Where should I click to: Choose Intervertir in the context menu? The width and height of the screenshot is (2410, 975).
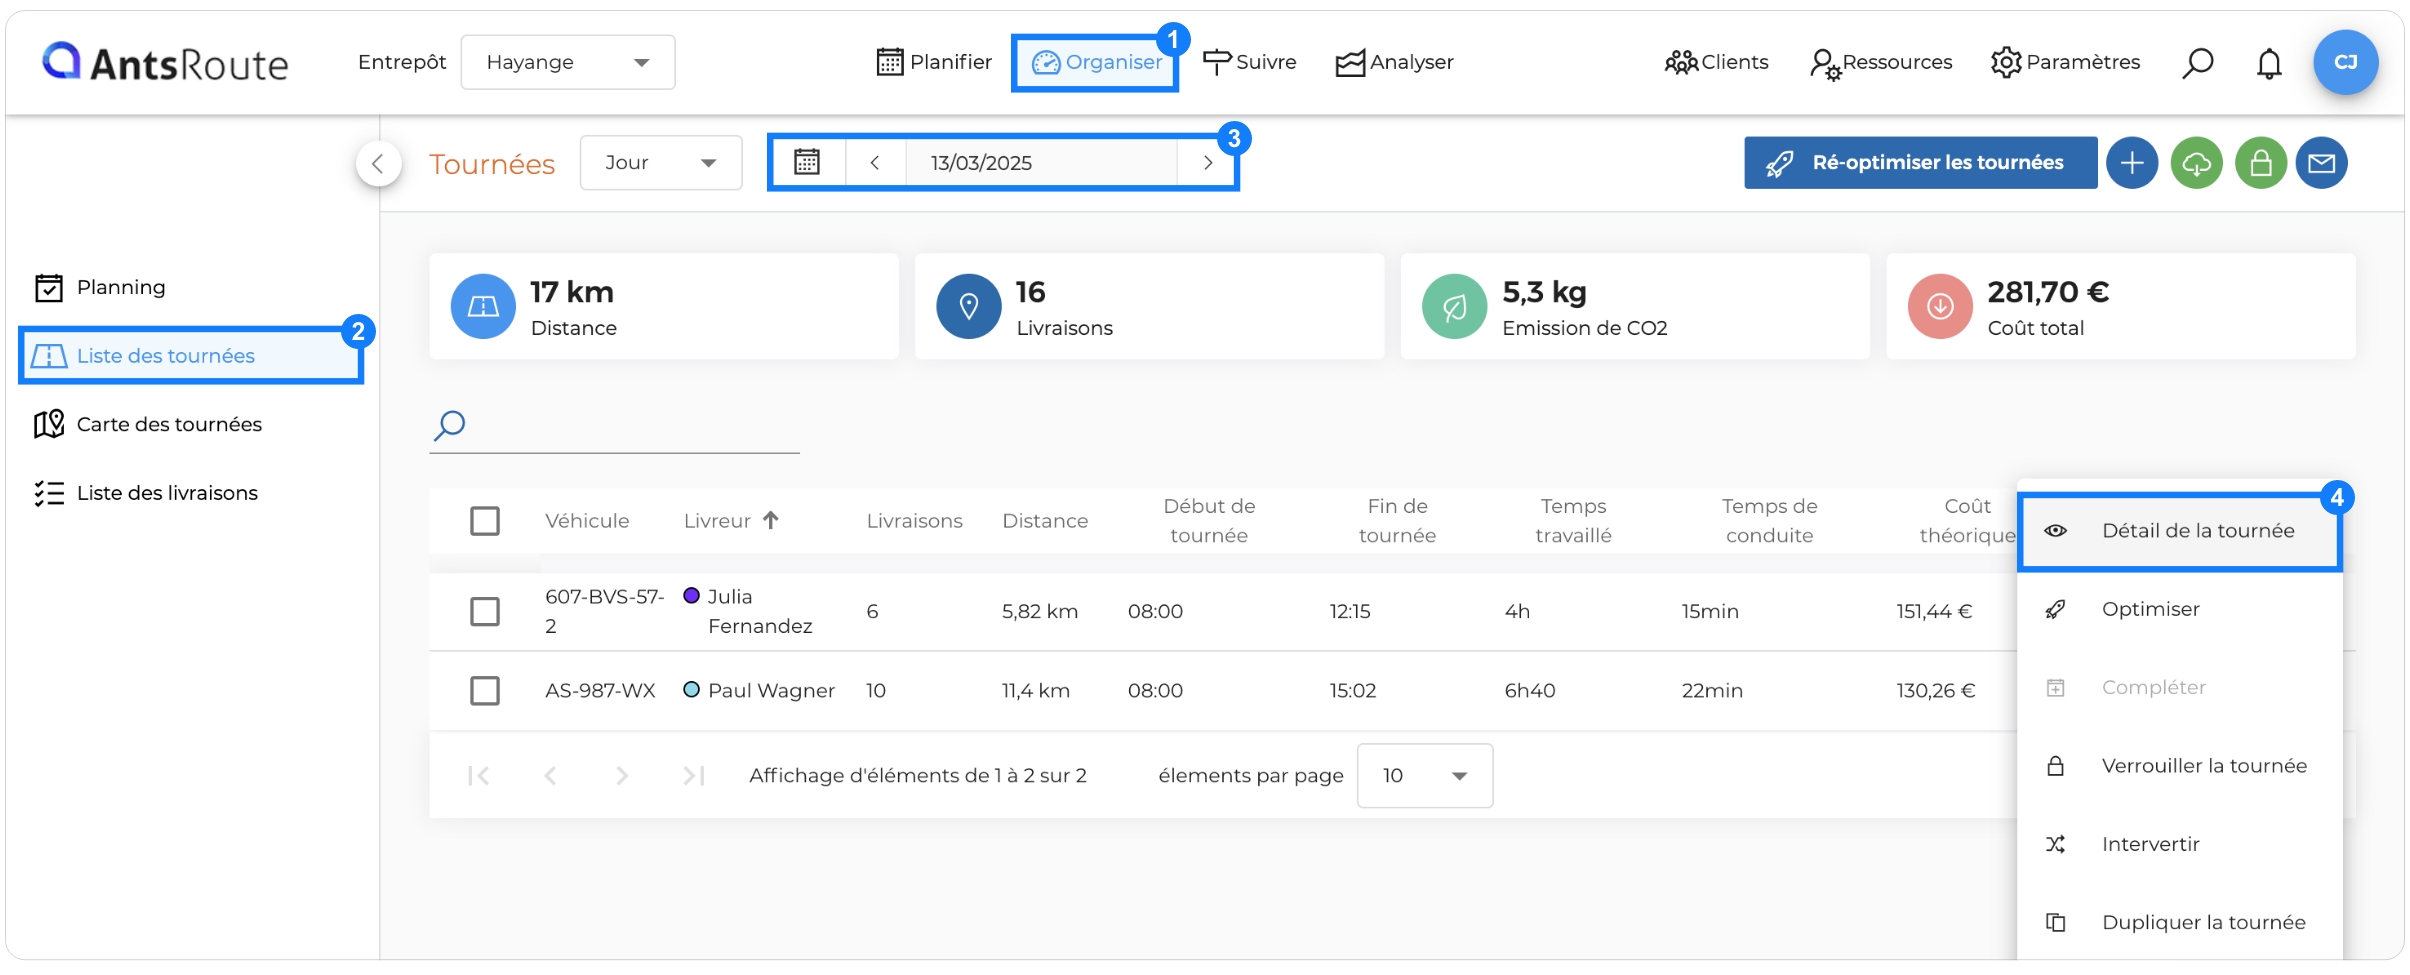point(2180,844)
